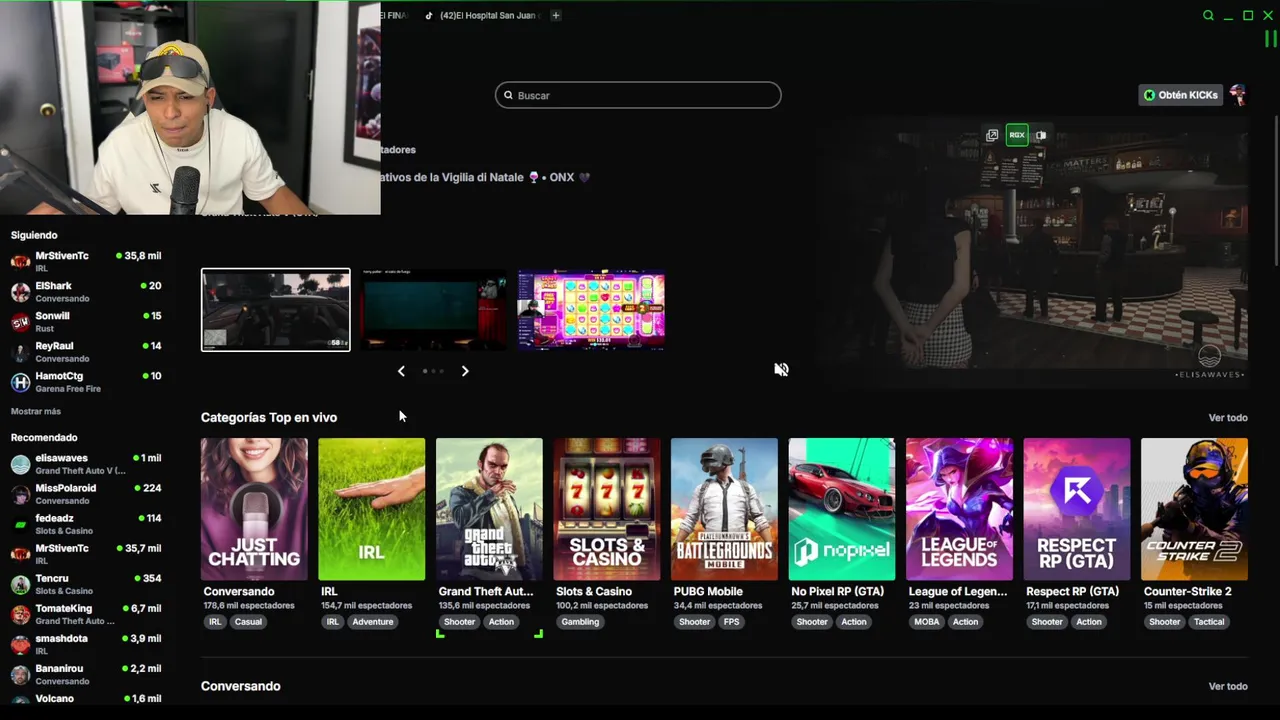The height and width of the screenshot is (720, 1280).
Task: Select the dark cinema stream thumbnail
Action: pos(434,310)
